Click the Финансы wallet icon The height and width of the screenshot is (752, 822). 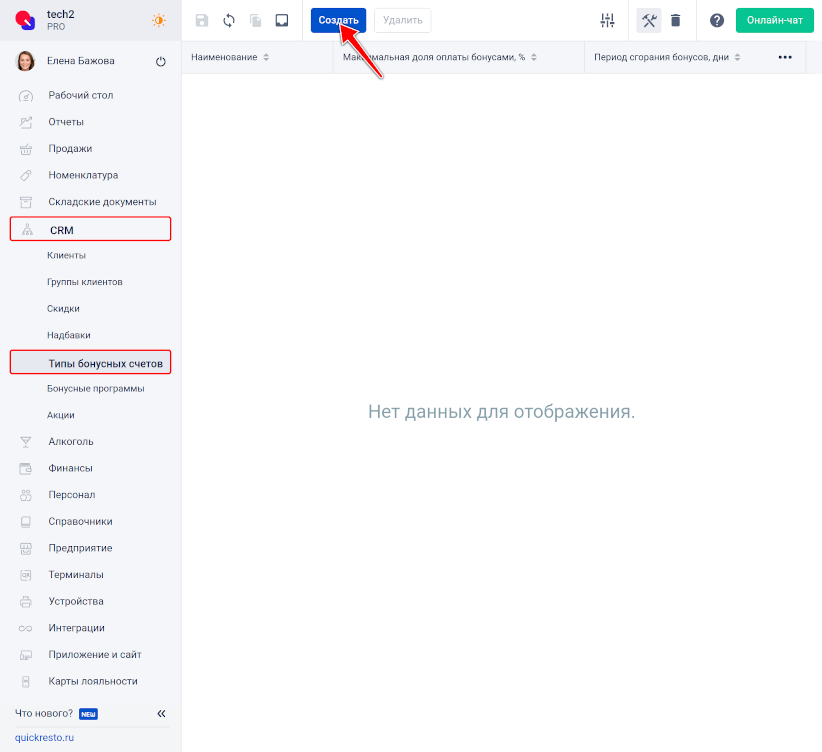tap(26, 469)
